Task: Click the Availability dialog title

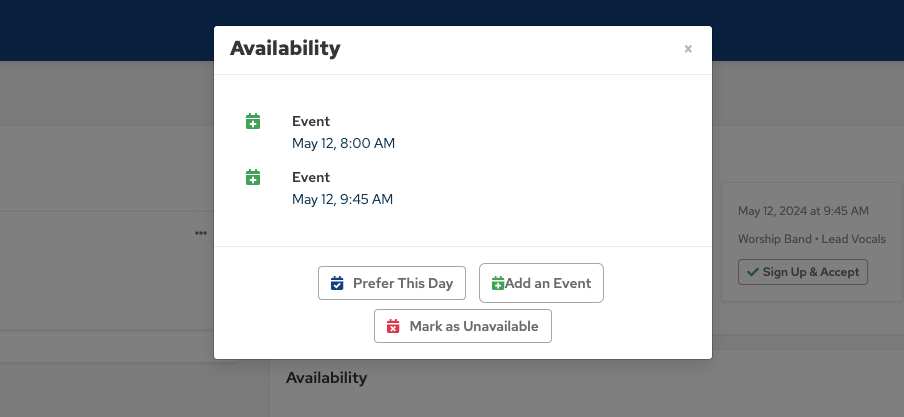Action: [x=285, y=48]
